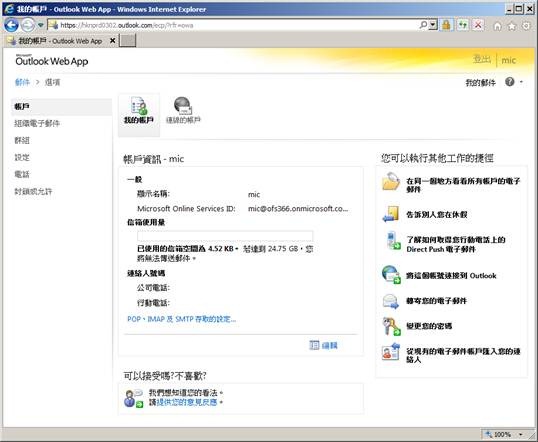
Task: Expand the zoom level dropdown beside 100%
Action: click(521, 434)
